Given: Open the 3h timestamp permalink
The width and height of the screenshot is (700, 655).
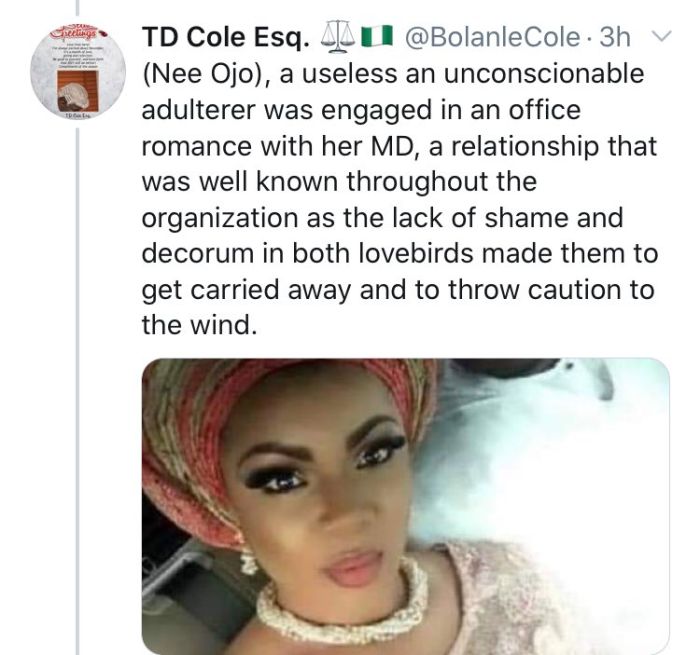Looking at the screenshot, I should coord(615,37).
